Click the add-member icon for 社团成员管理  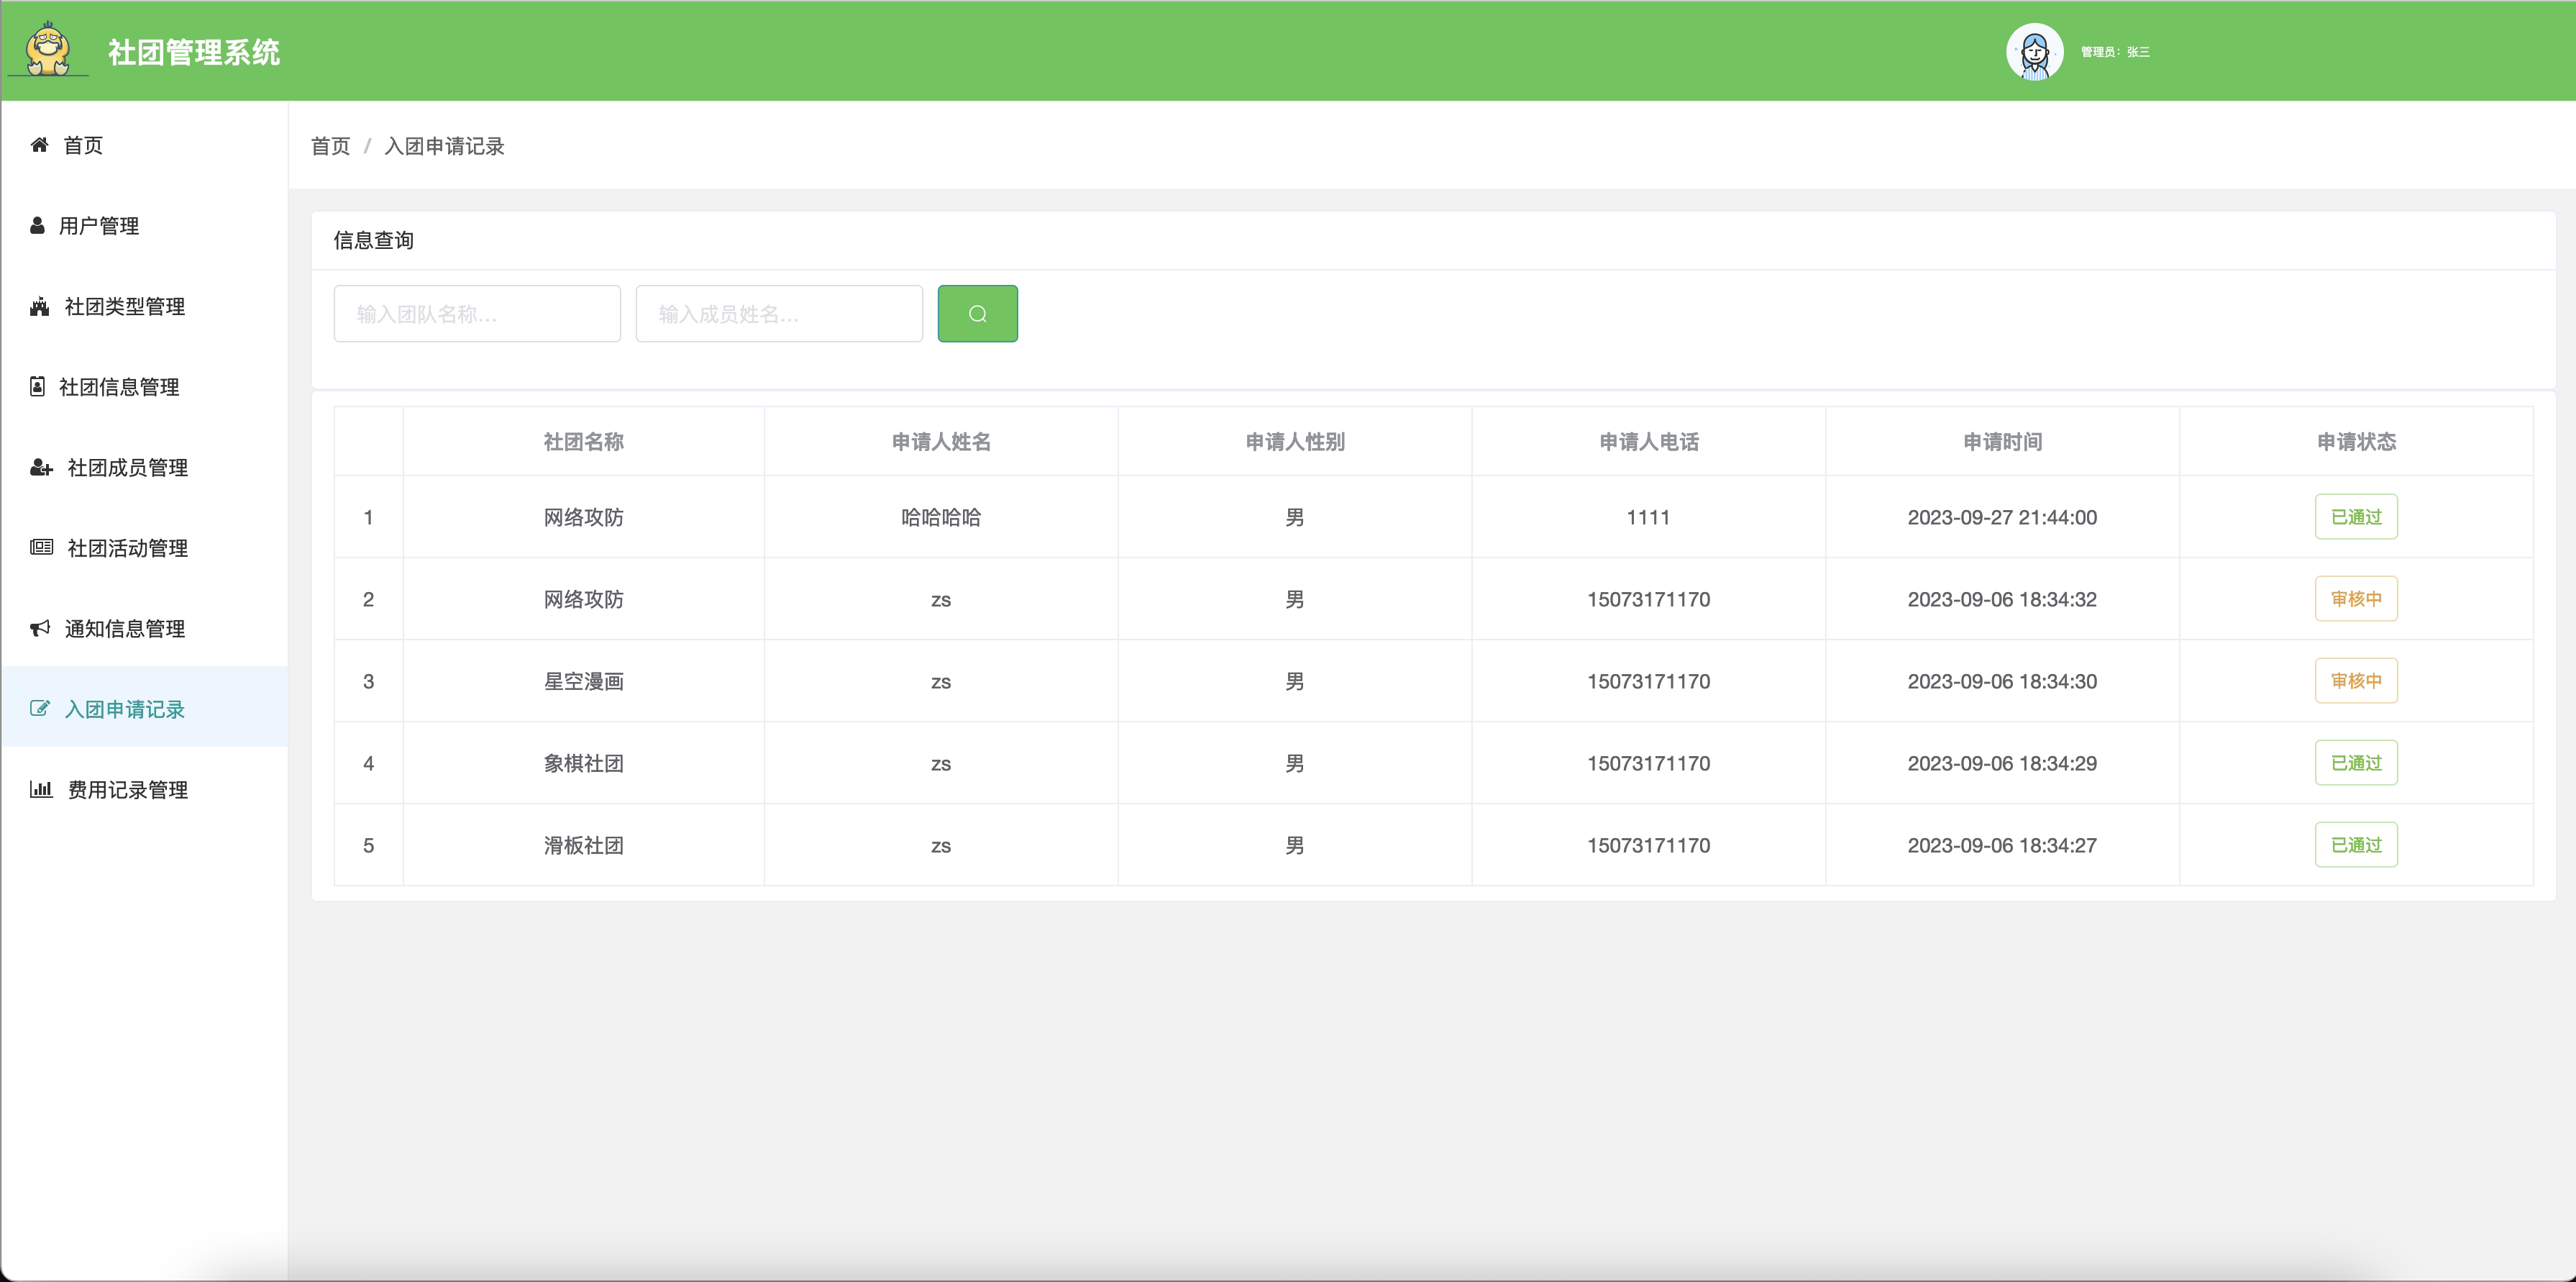coord(41,467)
